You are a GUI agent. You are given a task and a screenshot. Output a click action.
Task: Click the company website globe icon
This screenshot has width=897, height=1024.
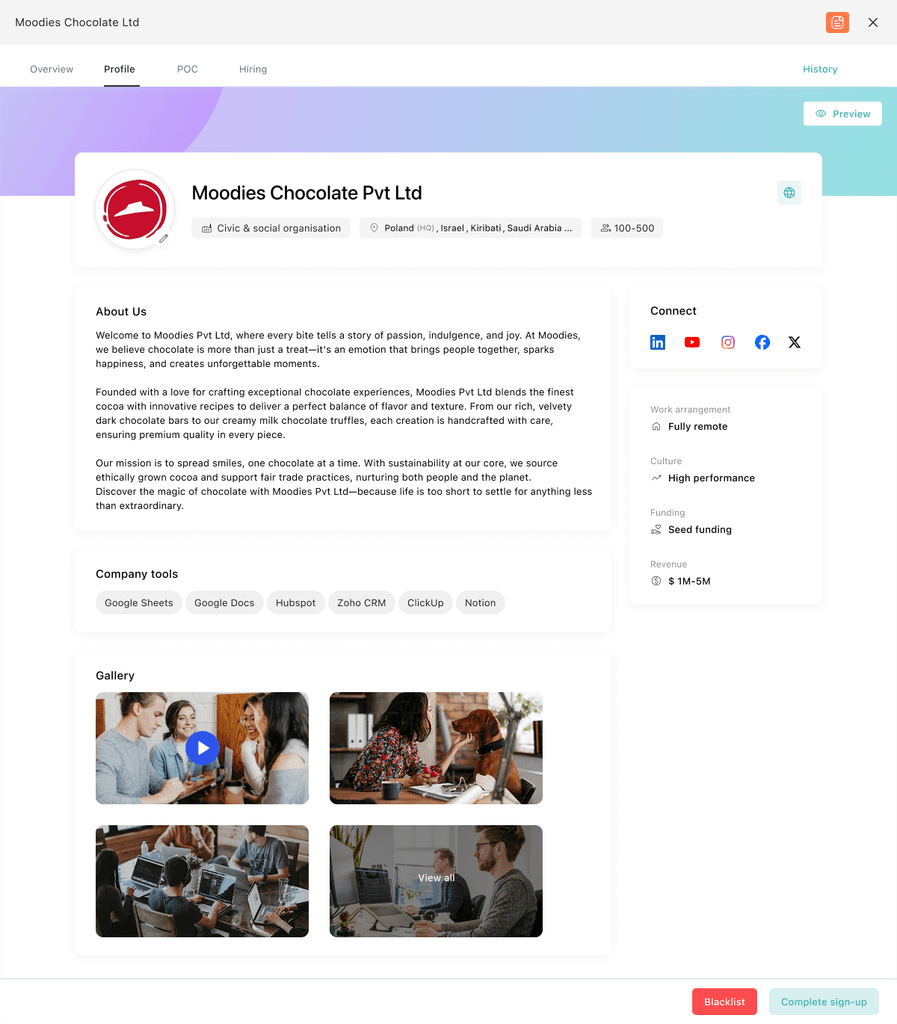(789, 193)
